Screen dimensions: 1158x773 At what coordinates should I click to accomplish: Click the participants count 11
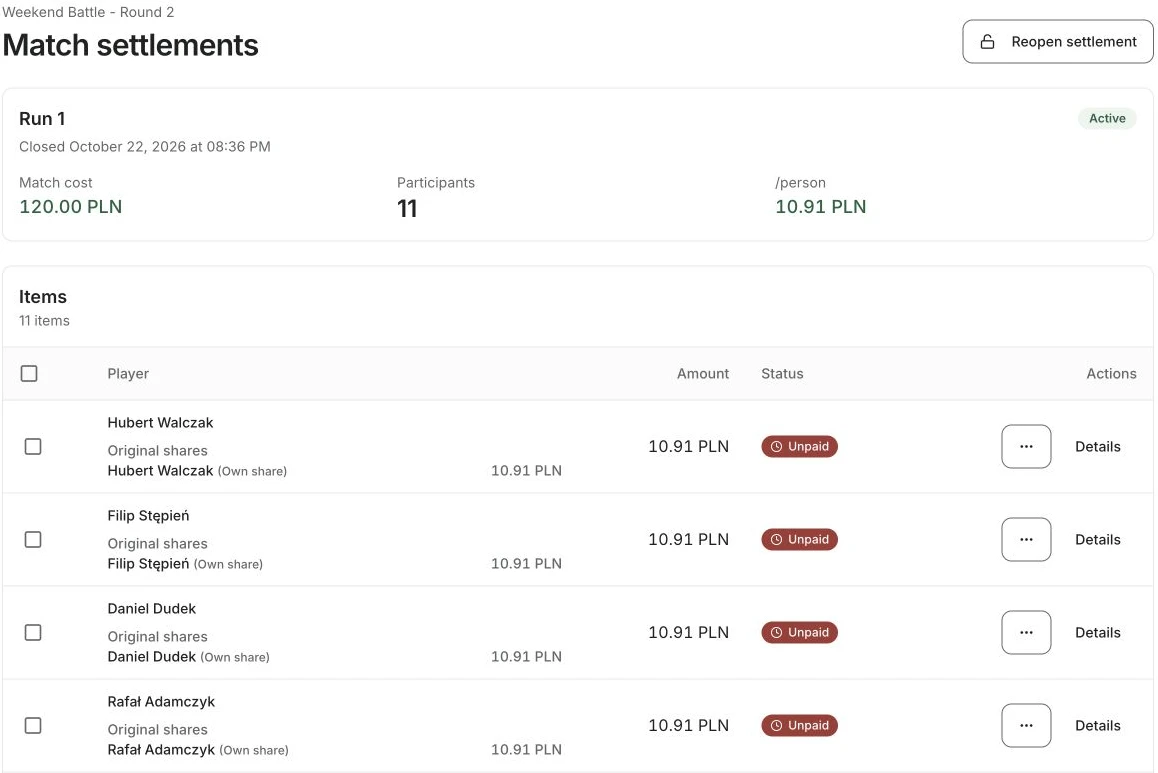coord(407,209)
